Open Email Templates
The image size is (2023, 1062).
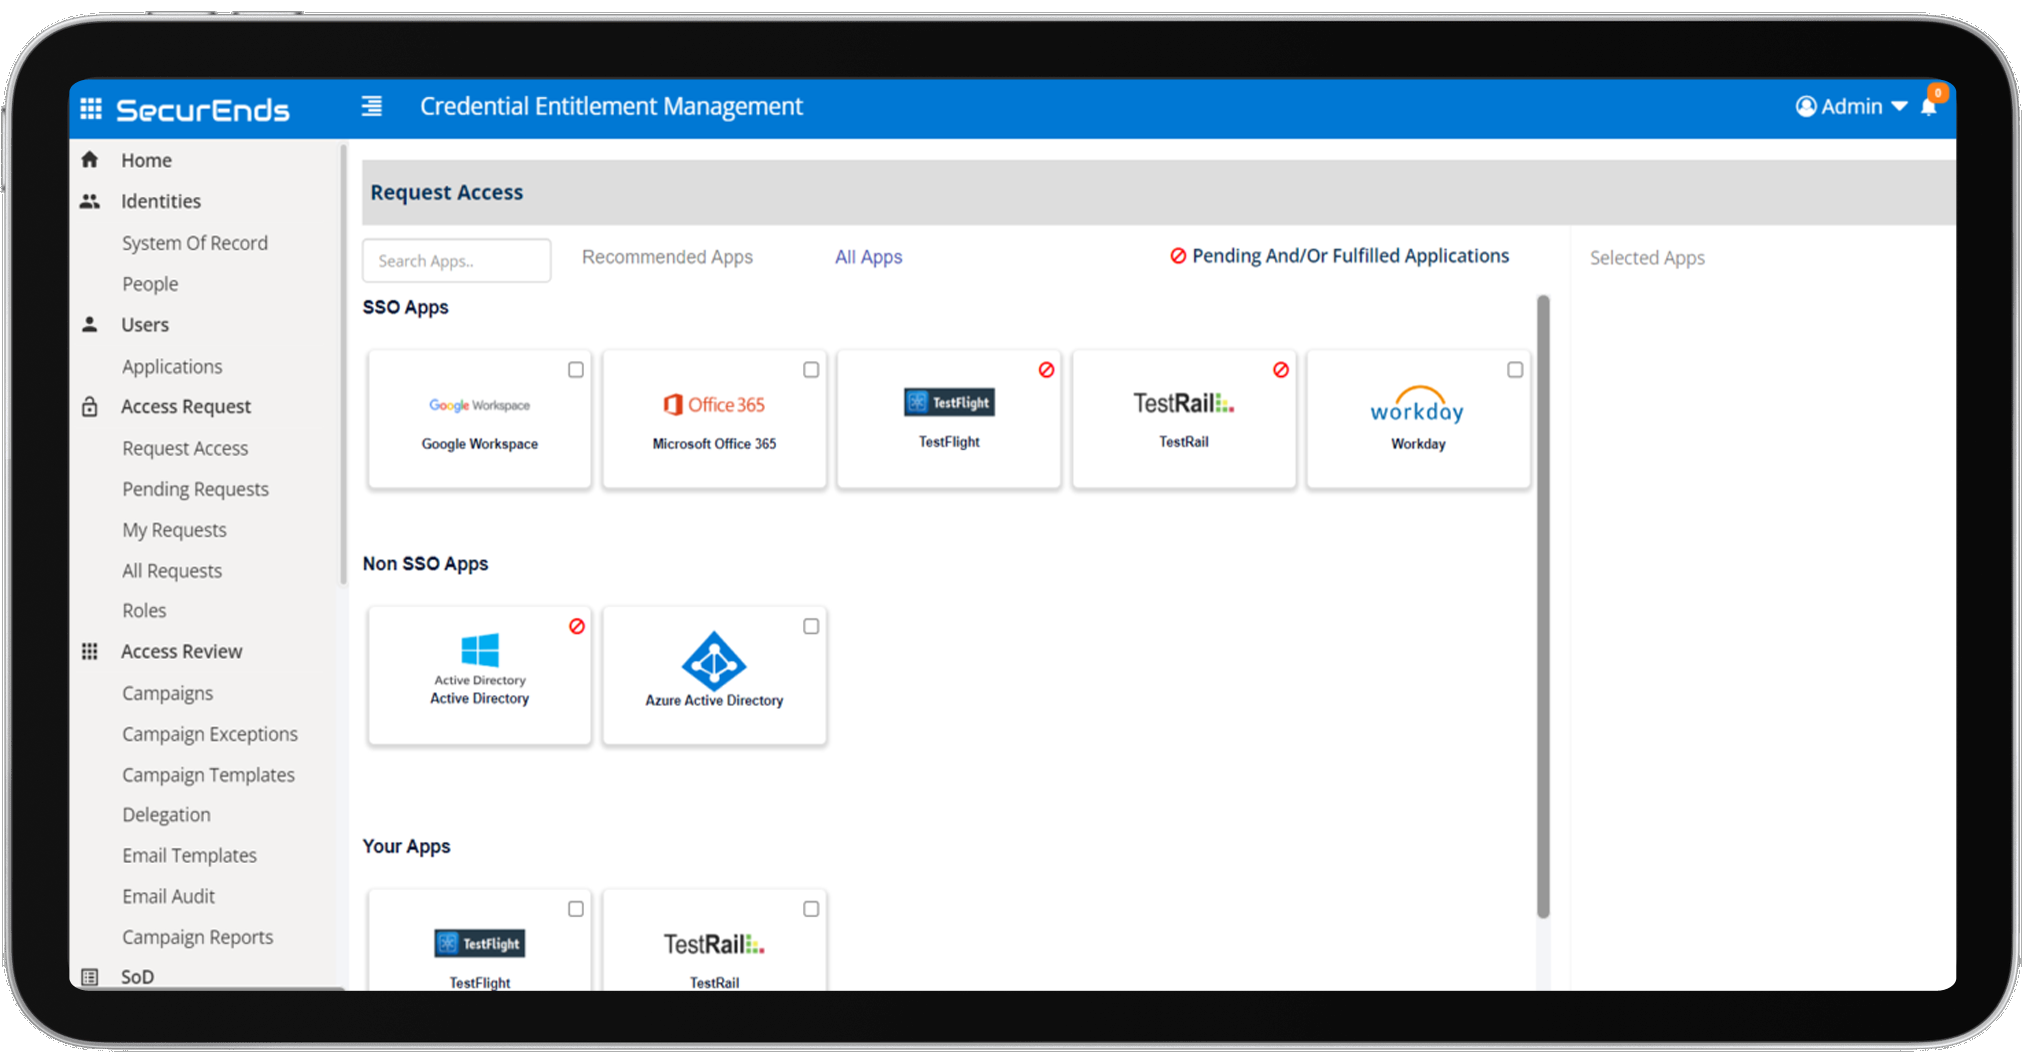189,856
